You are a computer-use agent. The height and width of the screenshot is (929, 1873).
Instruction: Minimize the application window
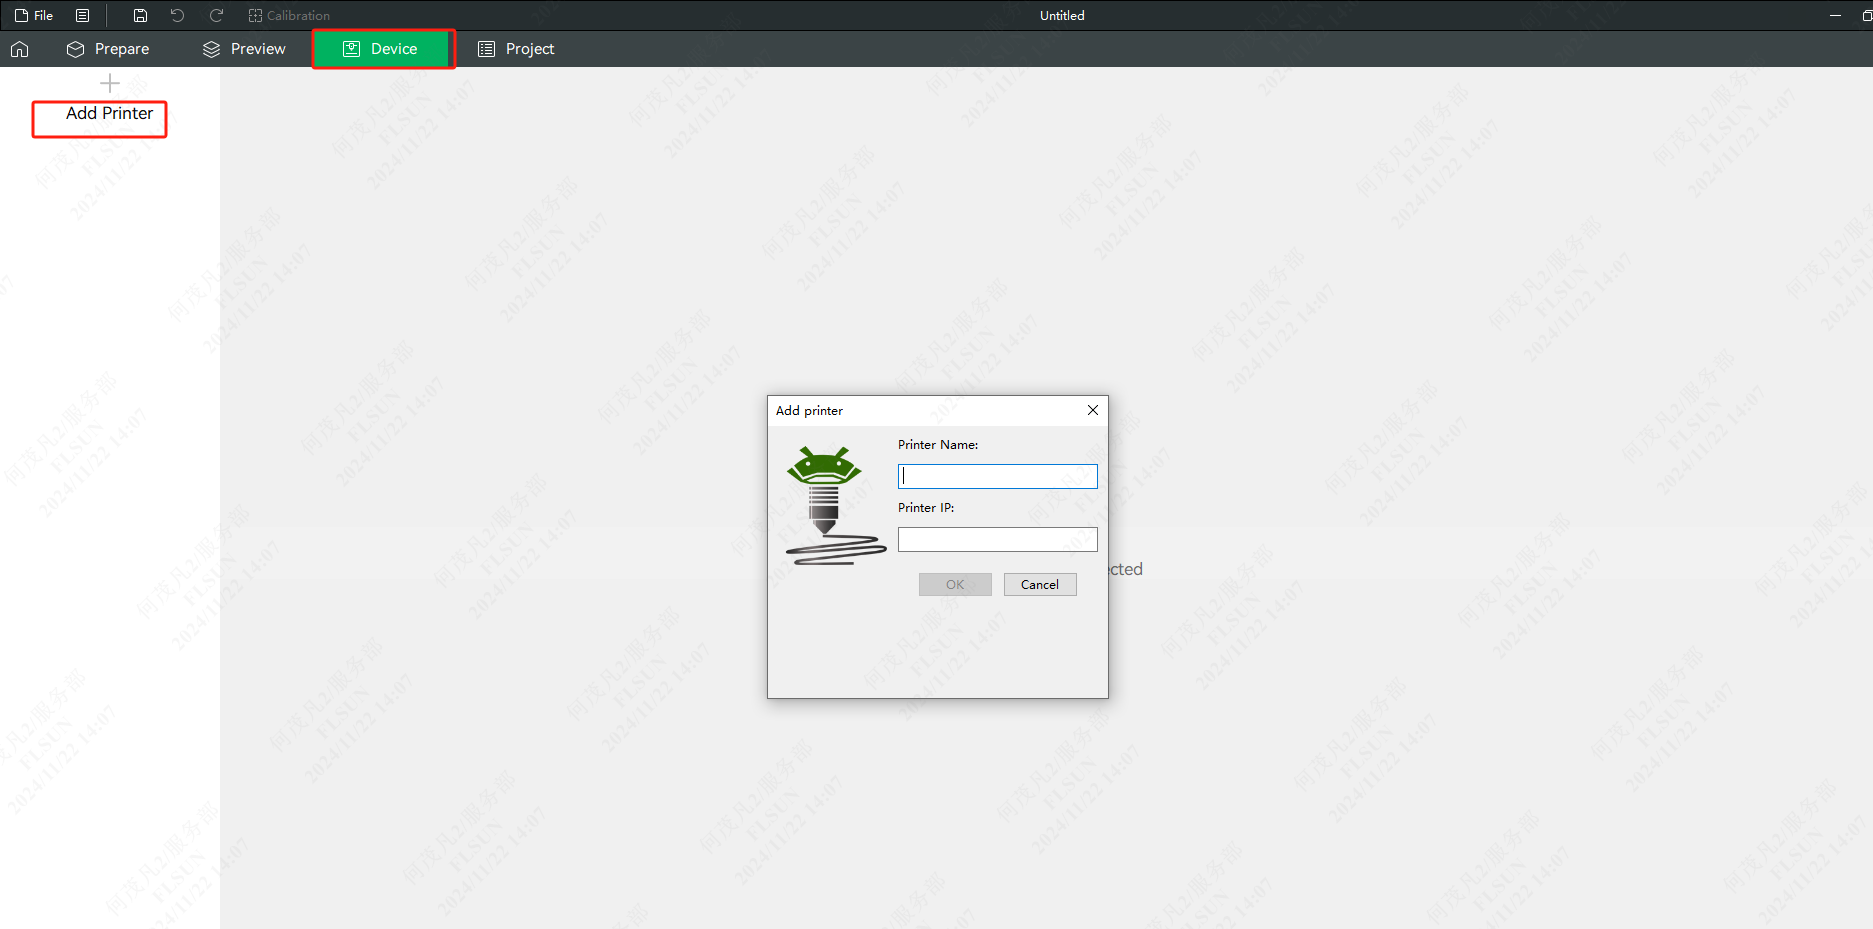[1835, 15]
